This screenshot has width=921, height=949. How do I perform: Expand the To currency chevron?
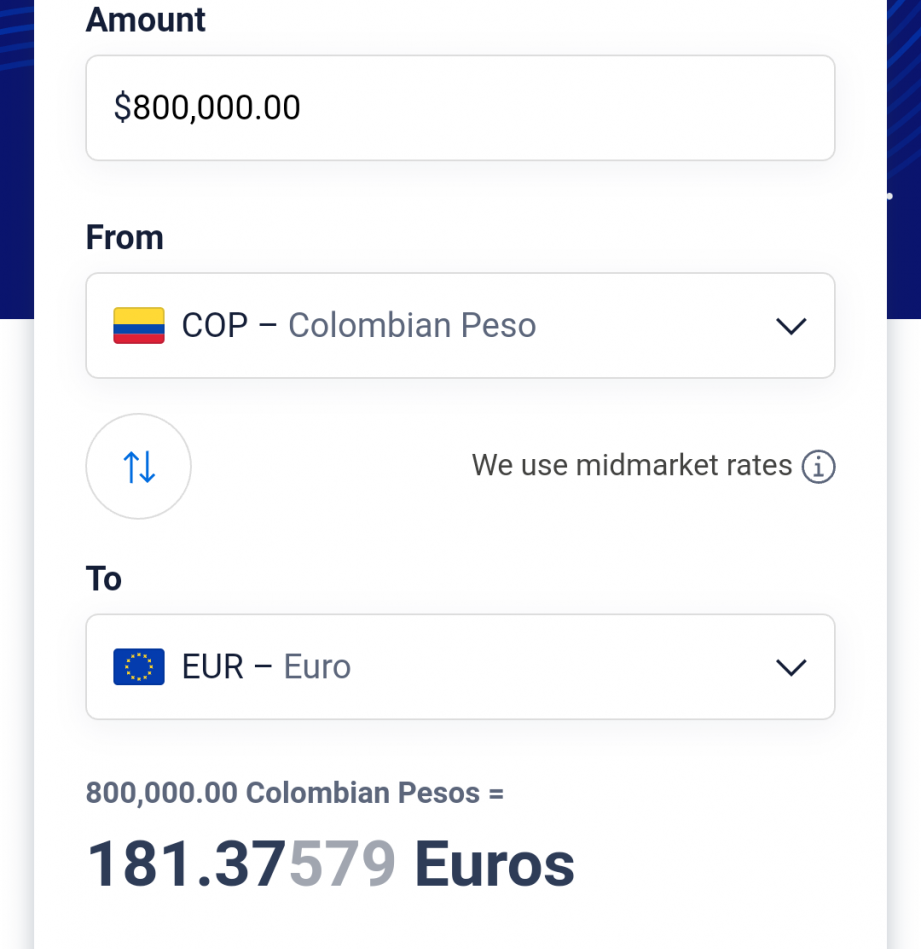pos(791,668)
